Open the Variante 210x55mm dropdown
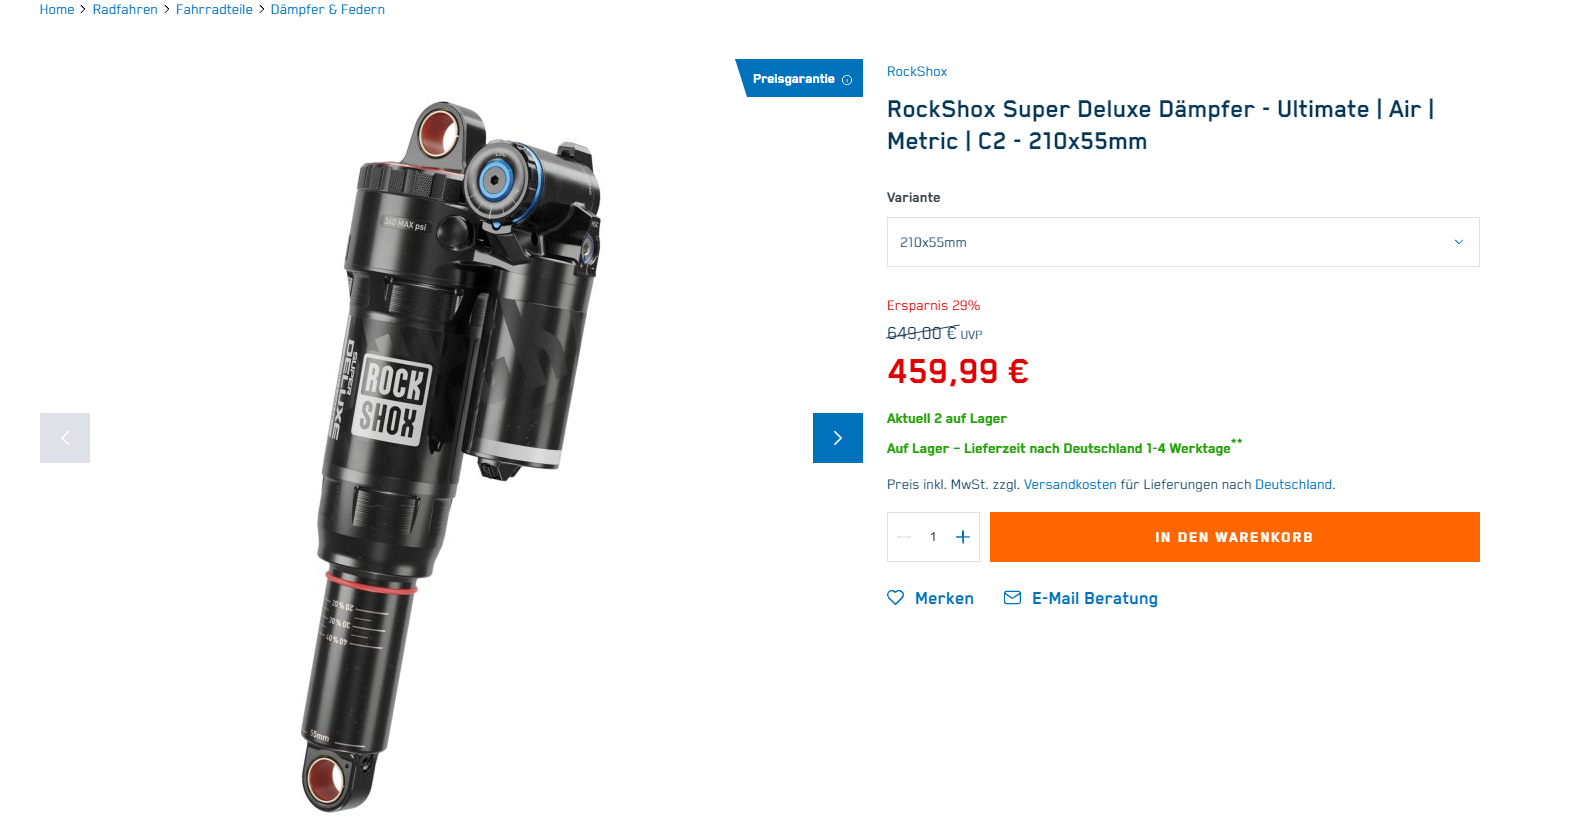Viewport: 1577px width, 834px height. (1182, 242)
